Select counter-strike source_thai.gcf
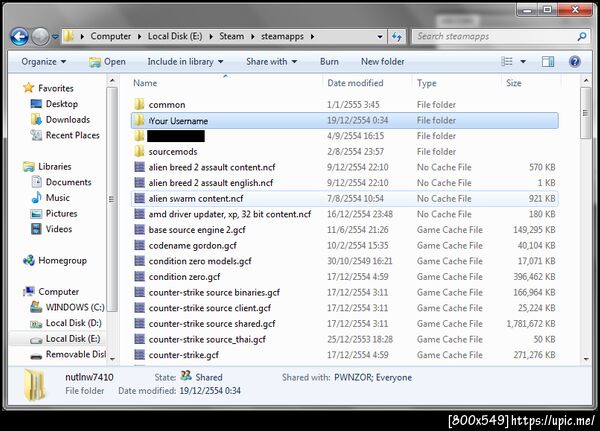This screenshot has height=431, width=600. point(344,340)
